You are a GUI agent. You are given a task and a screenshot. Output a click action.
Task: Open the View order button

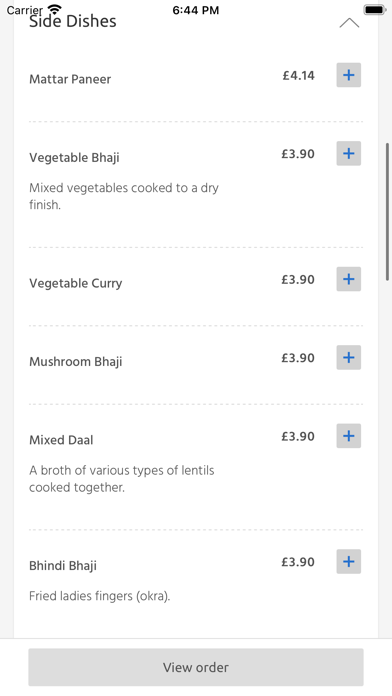[196, 667]
